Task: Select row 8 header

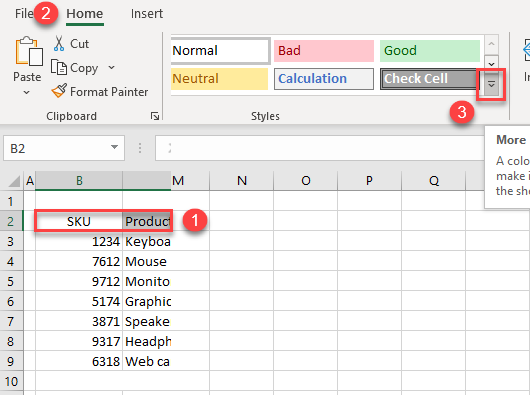Action: [11, 341]
